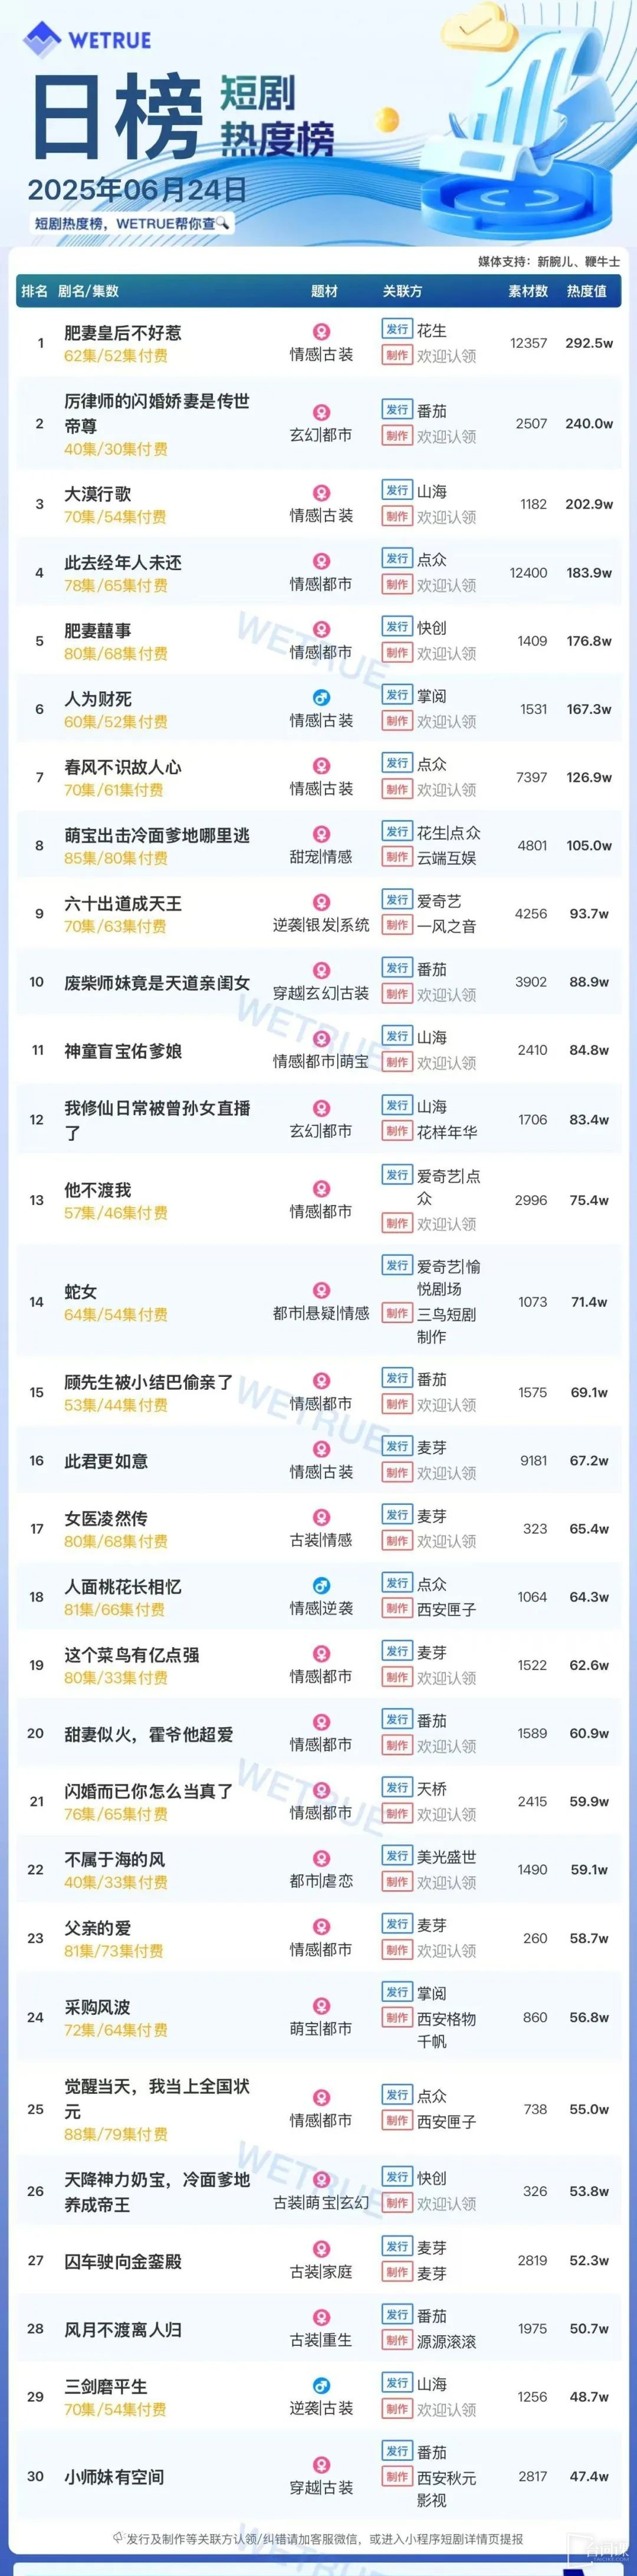Click the 制作 tag next to 云端互娱
This screenshot has height=2576, width=637.
[x=397, y=857]
